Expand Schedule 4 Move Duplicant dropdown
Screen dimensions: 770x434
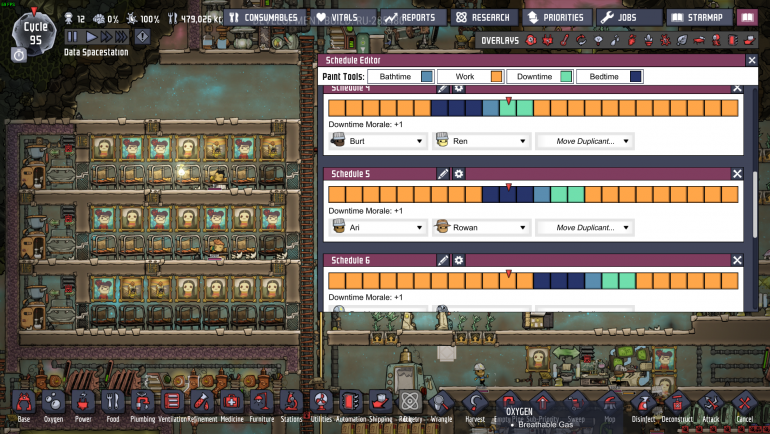coord(584,141)
